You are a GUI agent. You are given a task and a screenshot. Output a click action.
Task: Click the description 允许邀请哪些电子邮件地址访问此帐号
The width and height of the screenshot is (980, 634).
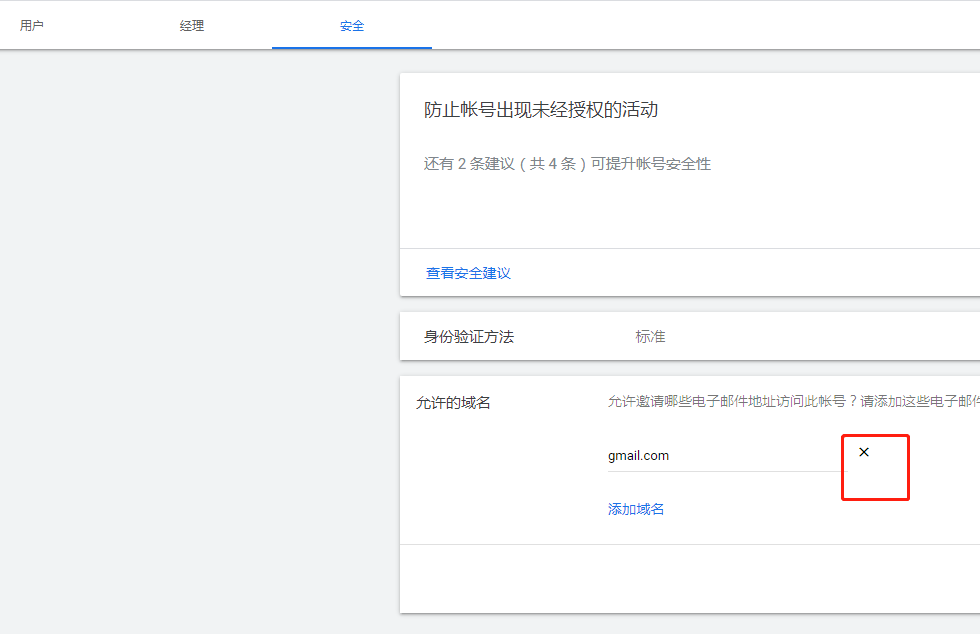726,401
